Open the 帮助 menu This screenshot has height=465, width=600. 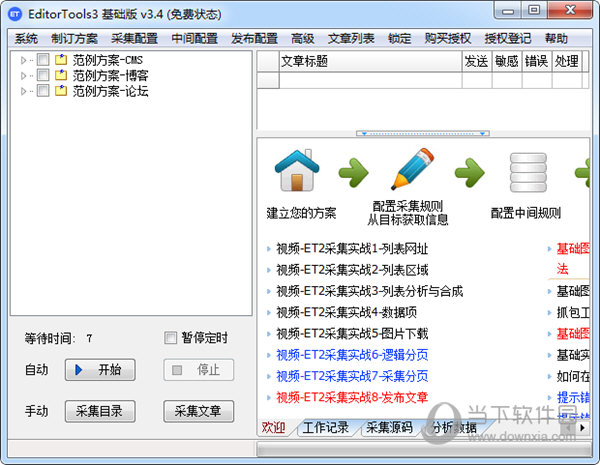556,39
